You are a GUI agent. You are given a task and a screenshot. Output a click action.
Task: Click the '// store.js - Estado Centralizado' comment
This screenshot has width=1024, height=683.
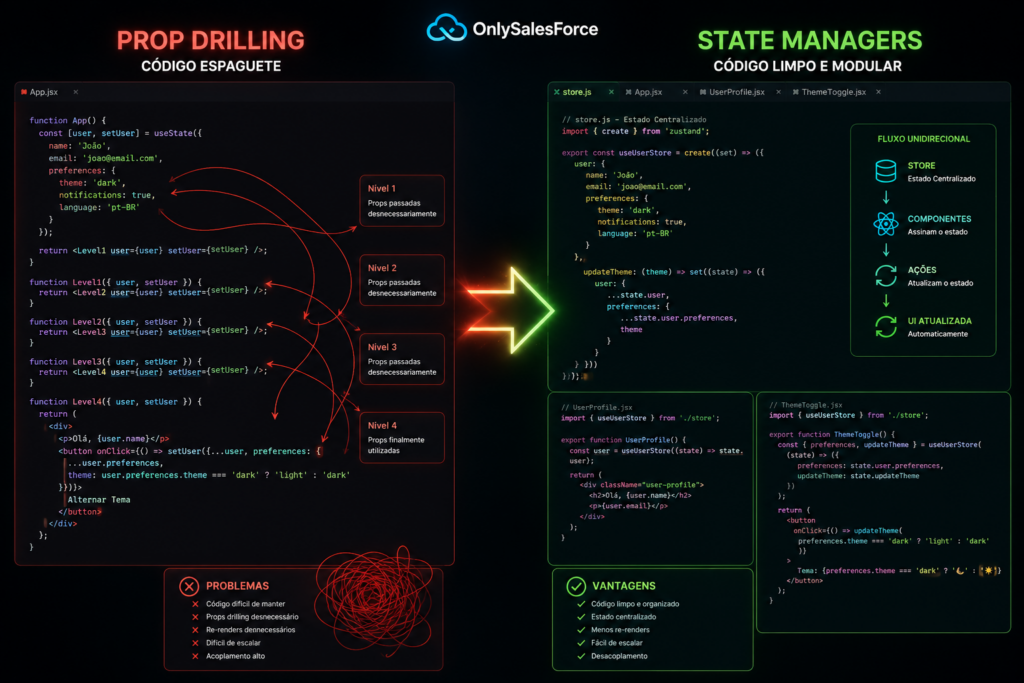tap(633, 119)
